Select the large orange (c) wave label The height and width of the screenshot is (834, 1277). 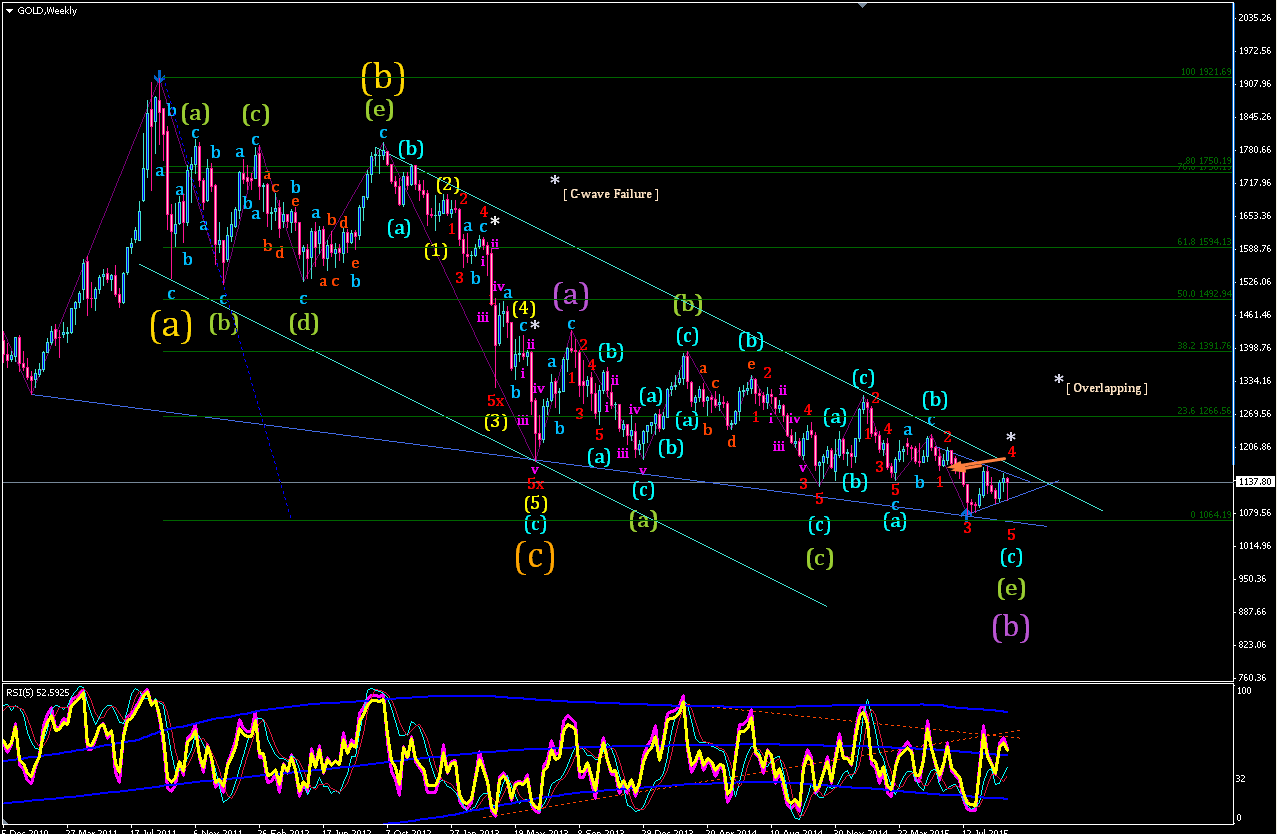pos(534,556)
